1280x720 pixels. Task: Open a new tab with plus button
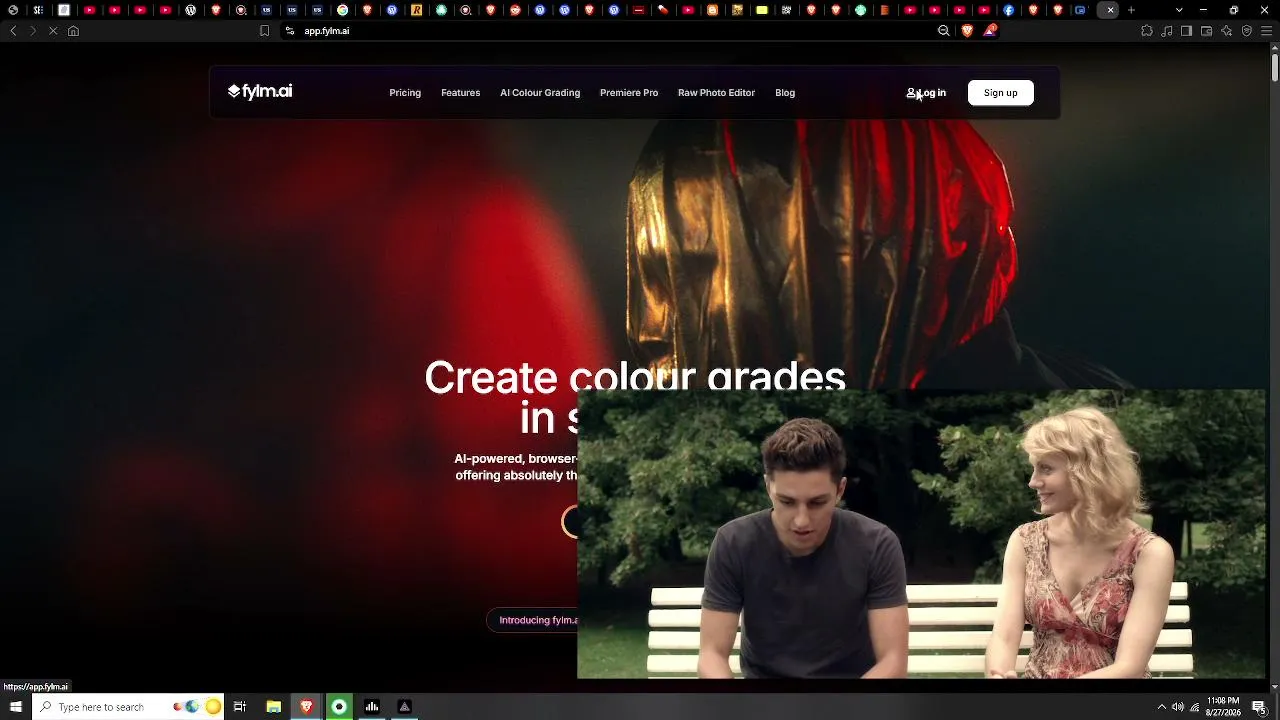click(1131, 10)
